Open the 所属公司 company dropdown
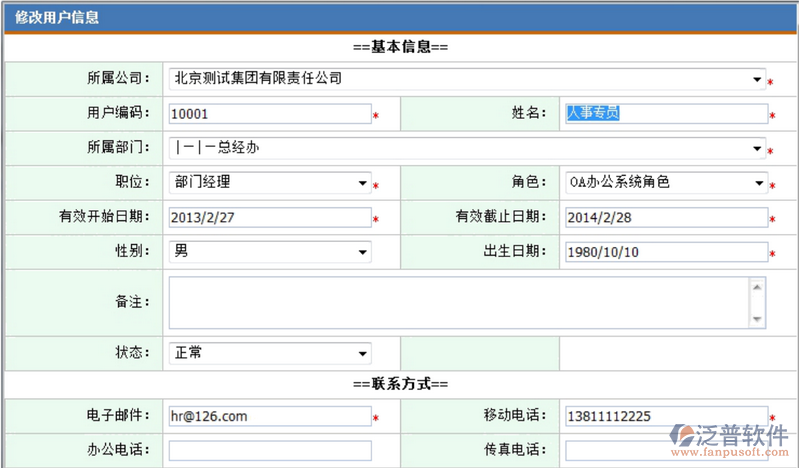The width and height of the screenshot is (799, 468). pos(466,78)
